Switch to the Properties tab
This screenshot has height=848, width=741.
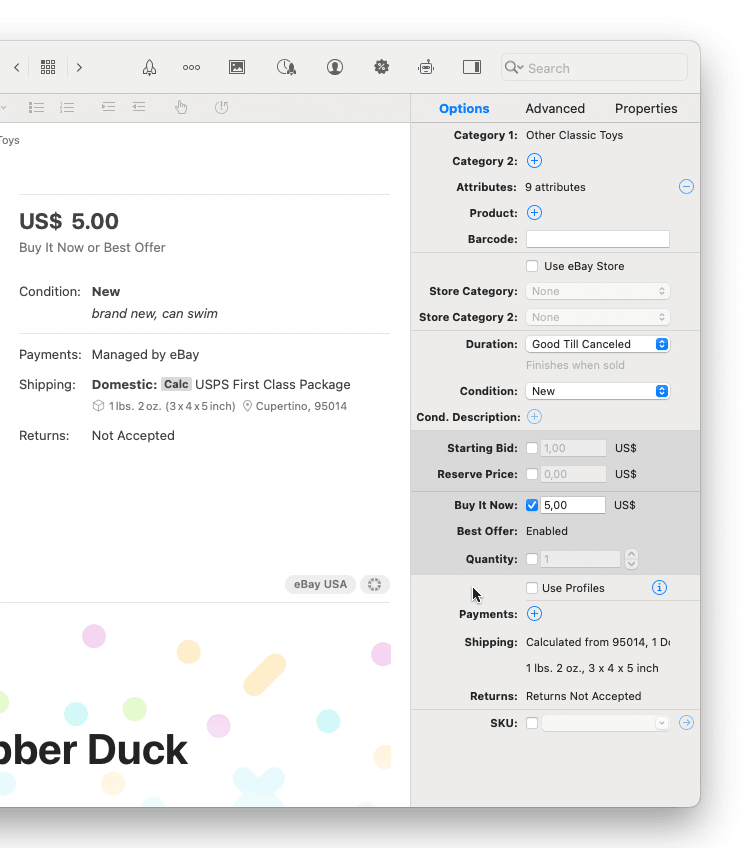[646, 108]
